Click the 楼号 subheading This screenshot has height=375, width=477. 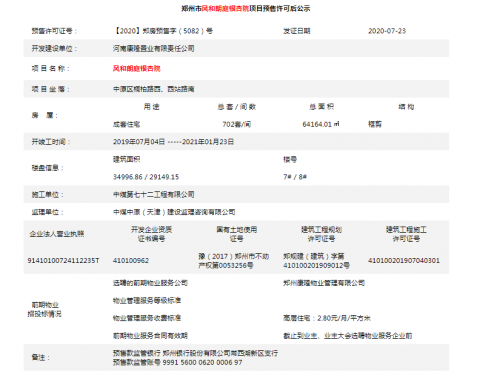[x=290, y=159]
